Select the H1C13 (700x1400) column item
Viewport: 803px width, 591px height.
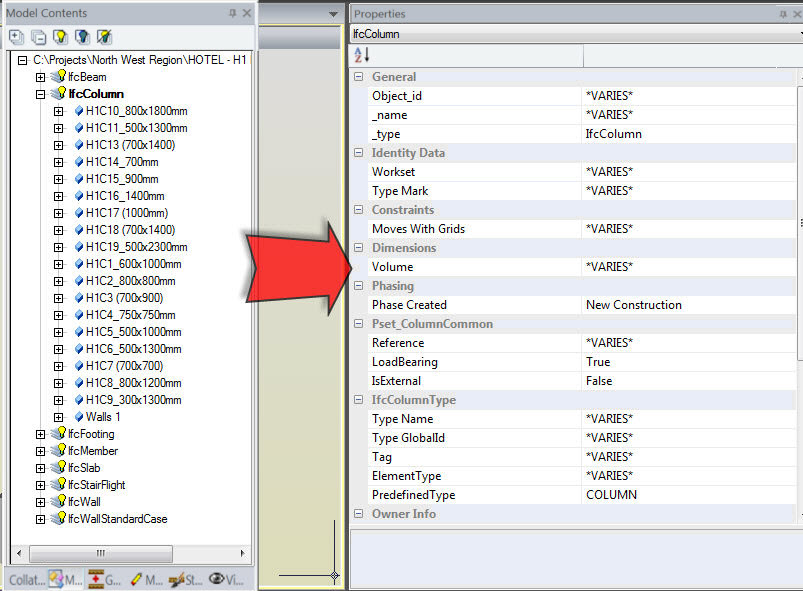pos(131,145)
